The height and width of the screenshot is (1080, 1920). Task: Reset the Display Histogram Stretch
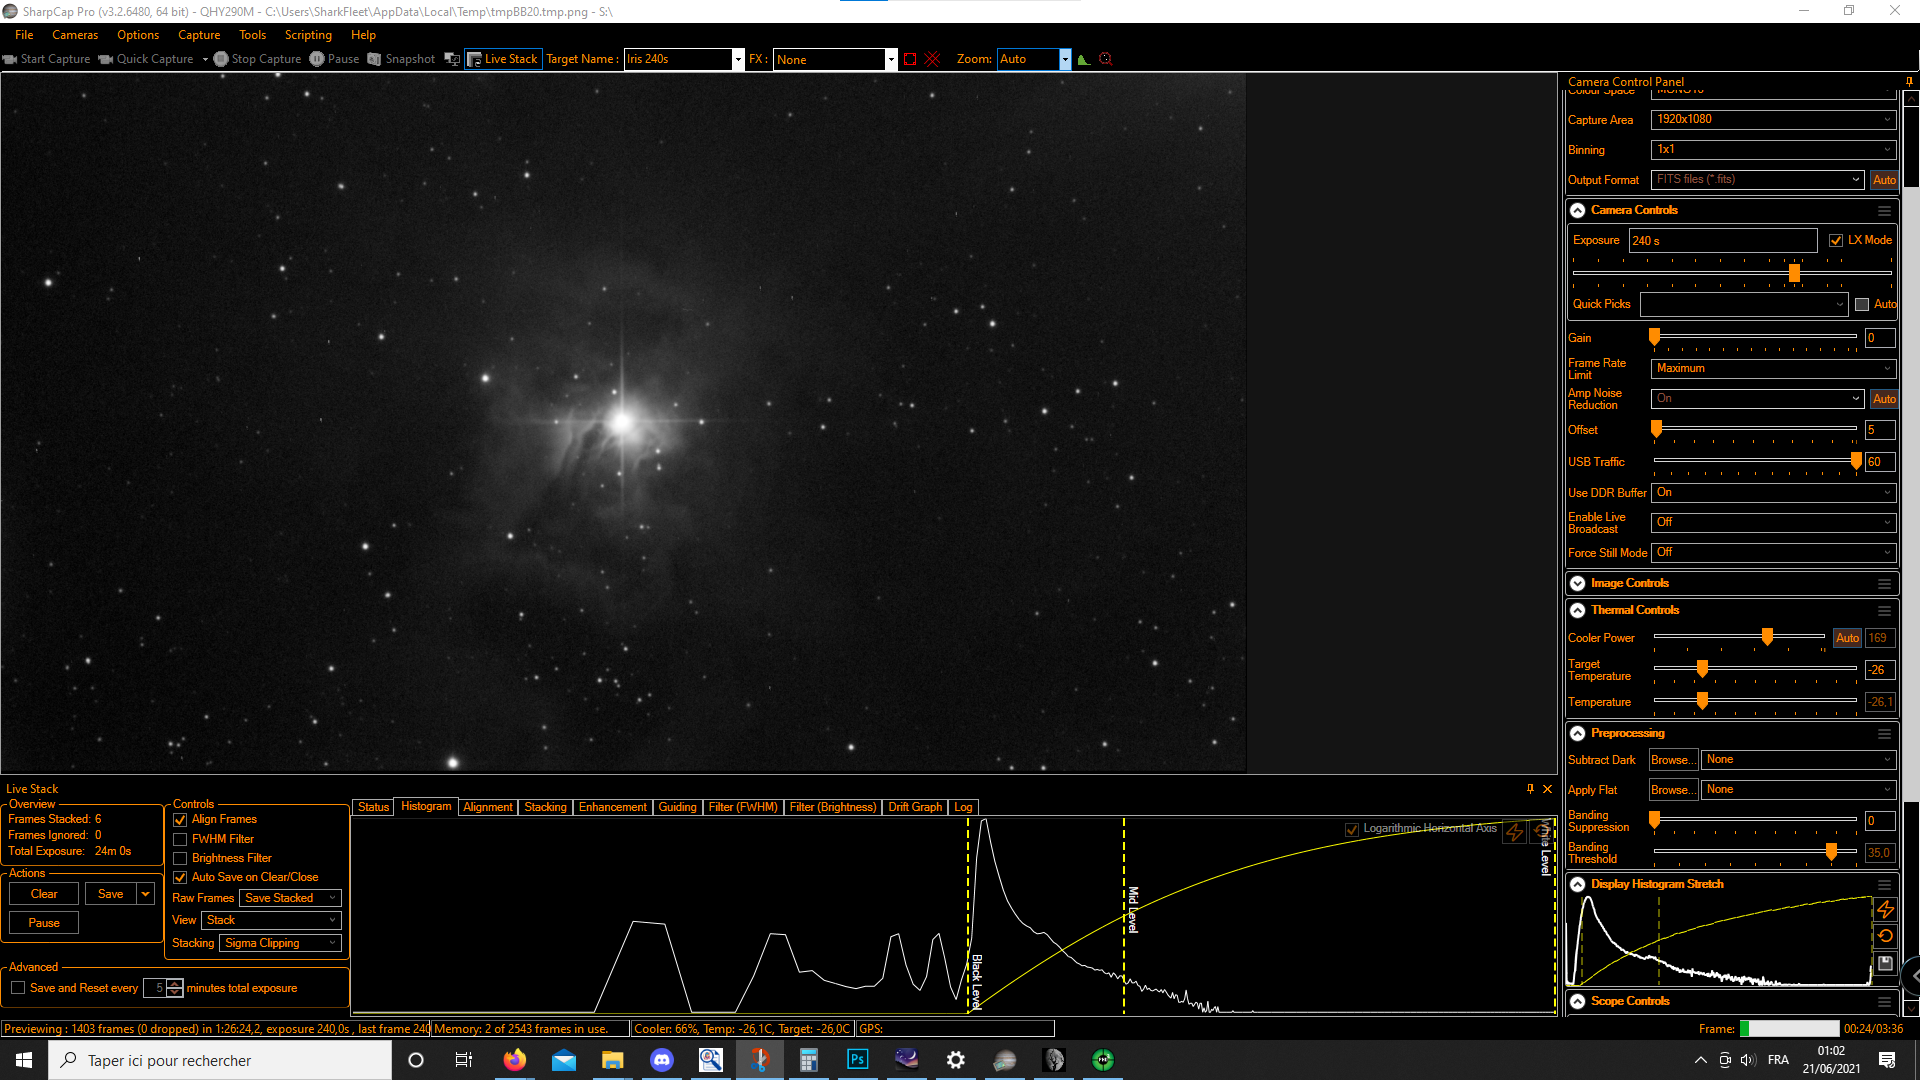pyautogui.click(x=1885, y=936)
